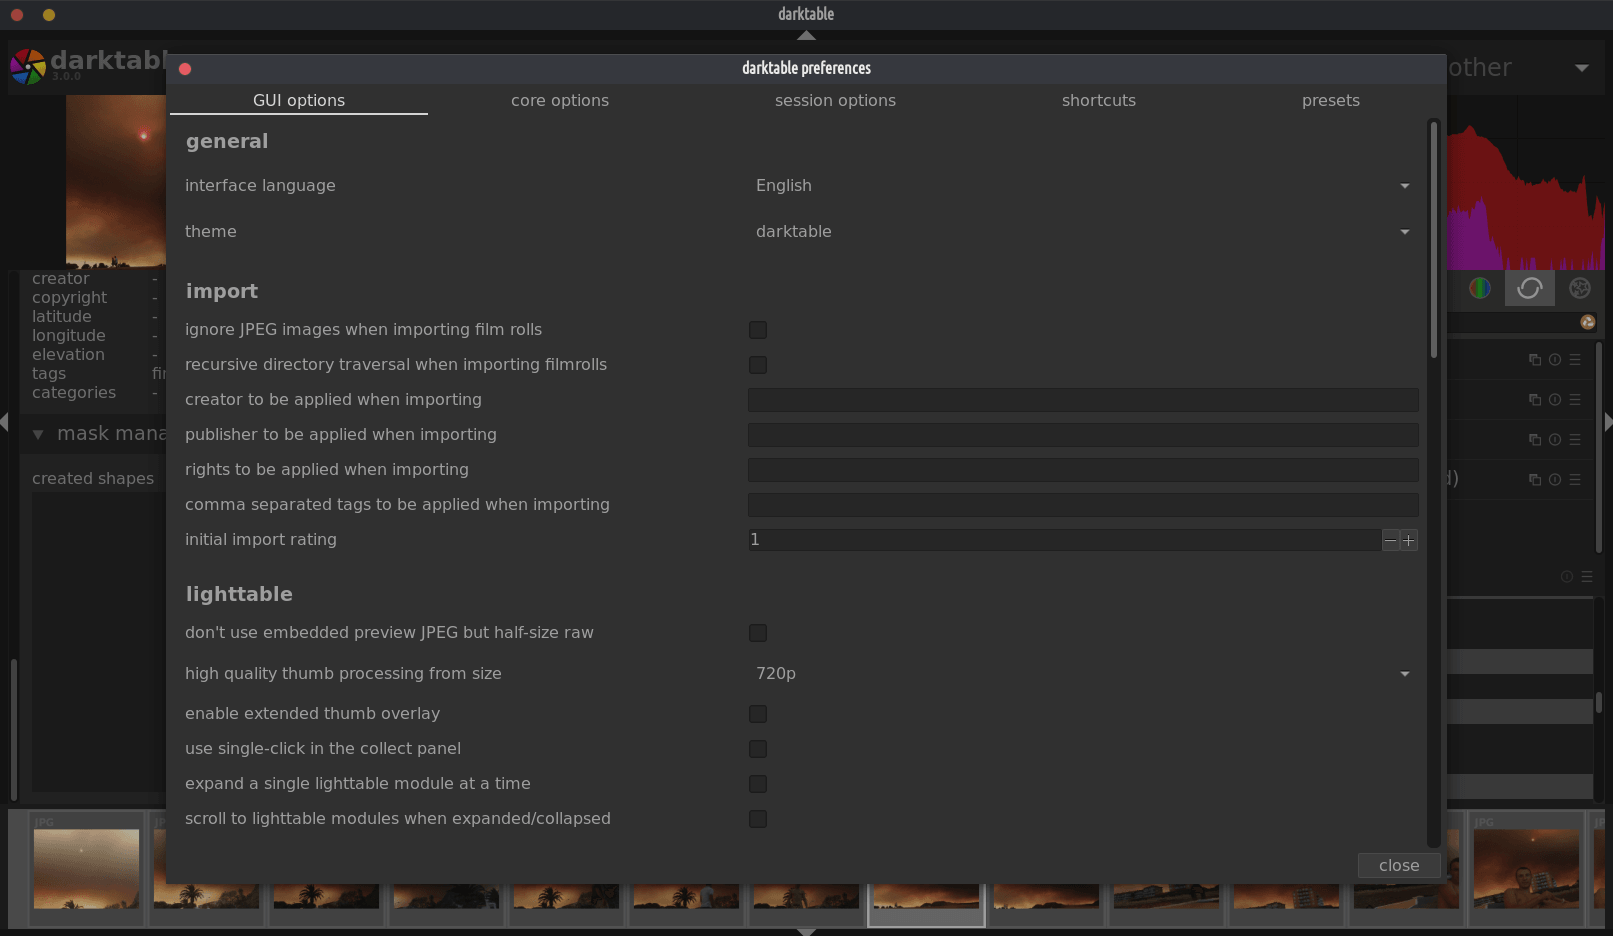Collapse the left side panel arrow
Viewport: 1613px width, 936px height.
(x=4, y=423)
